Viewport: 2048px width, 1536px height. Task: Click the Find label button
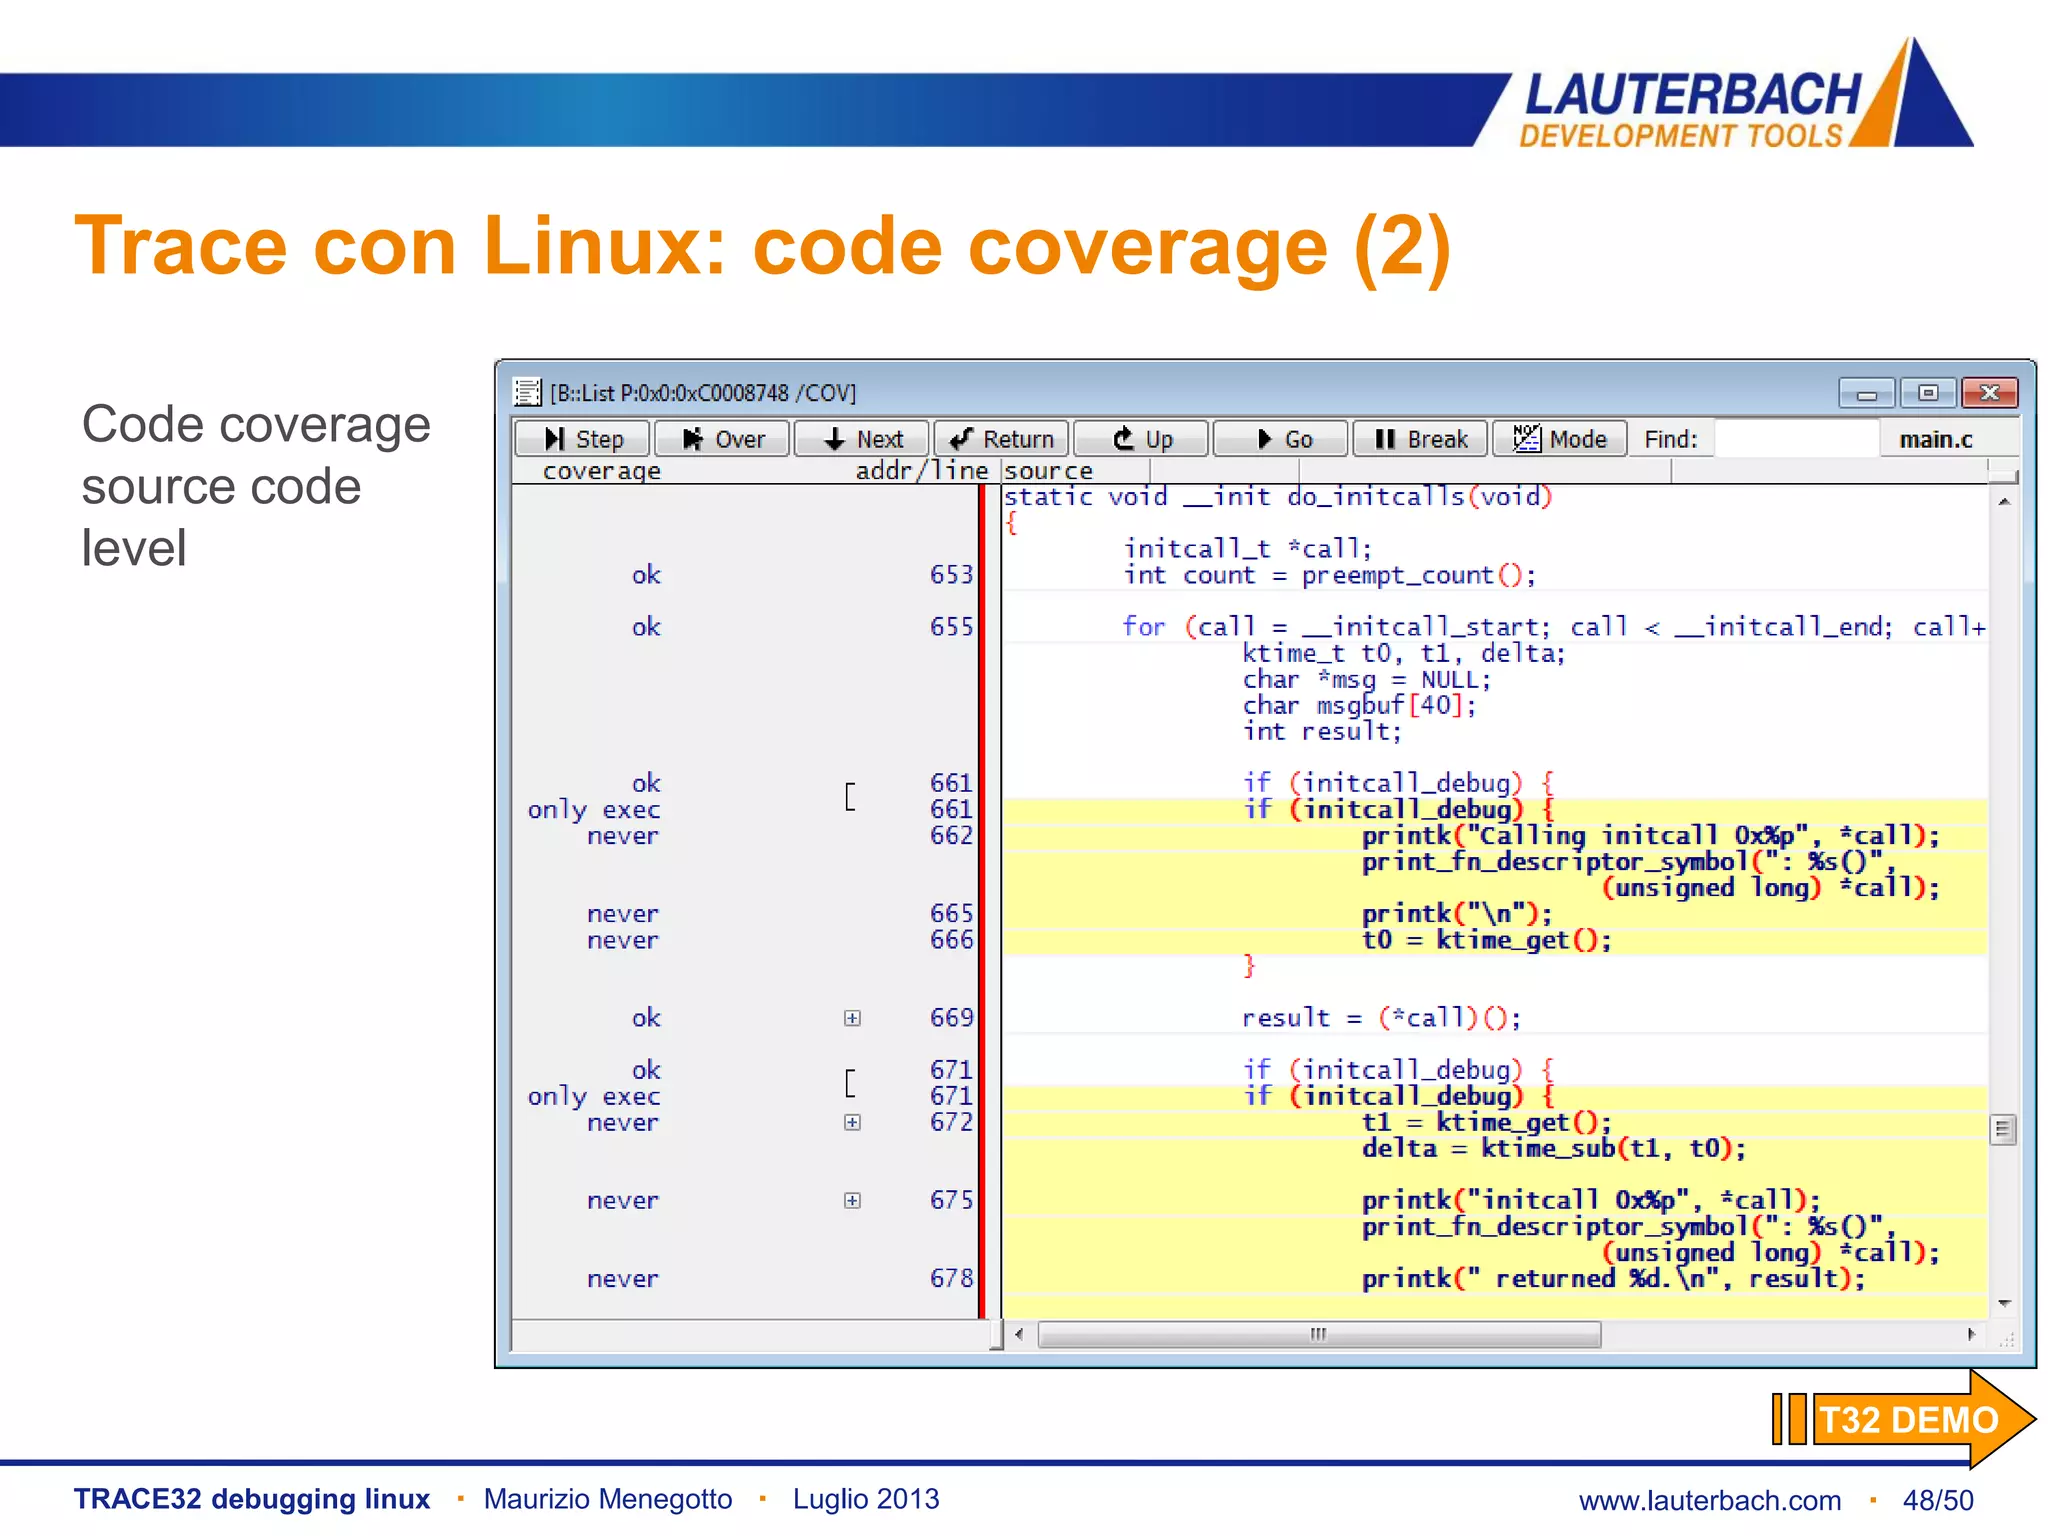pyautogui.click(x=1671, y=439)
